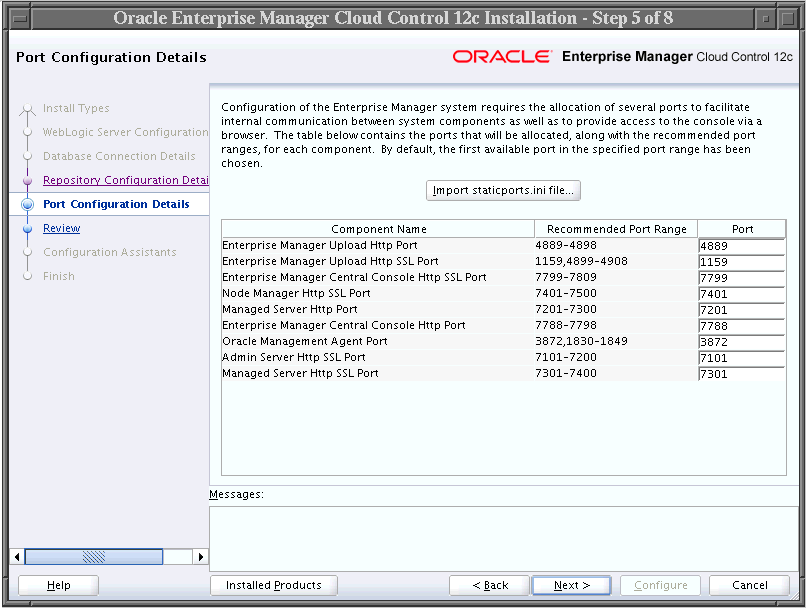Select the Managed Server Http SSL Port row
806x608 pixels.
pos(503,373)
